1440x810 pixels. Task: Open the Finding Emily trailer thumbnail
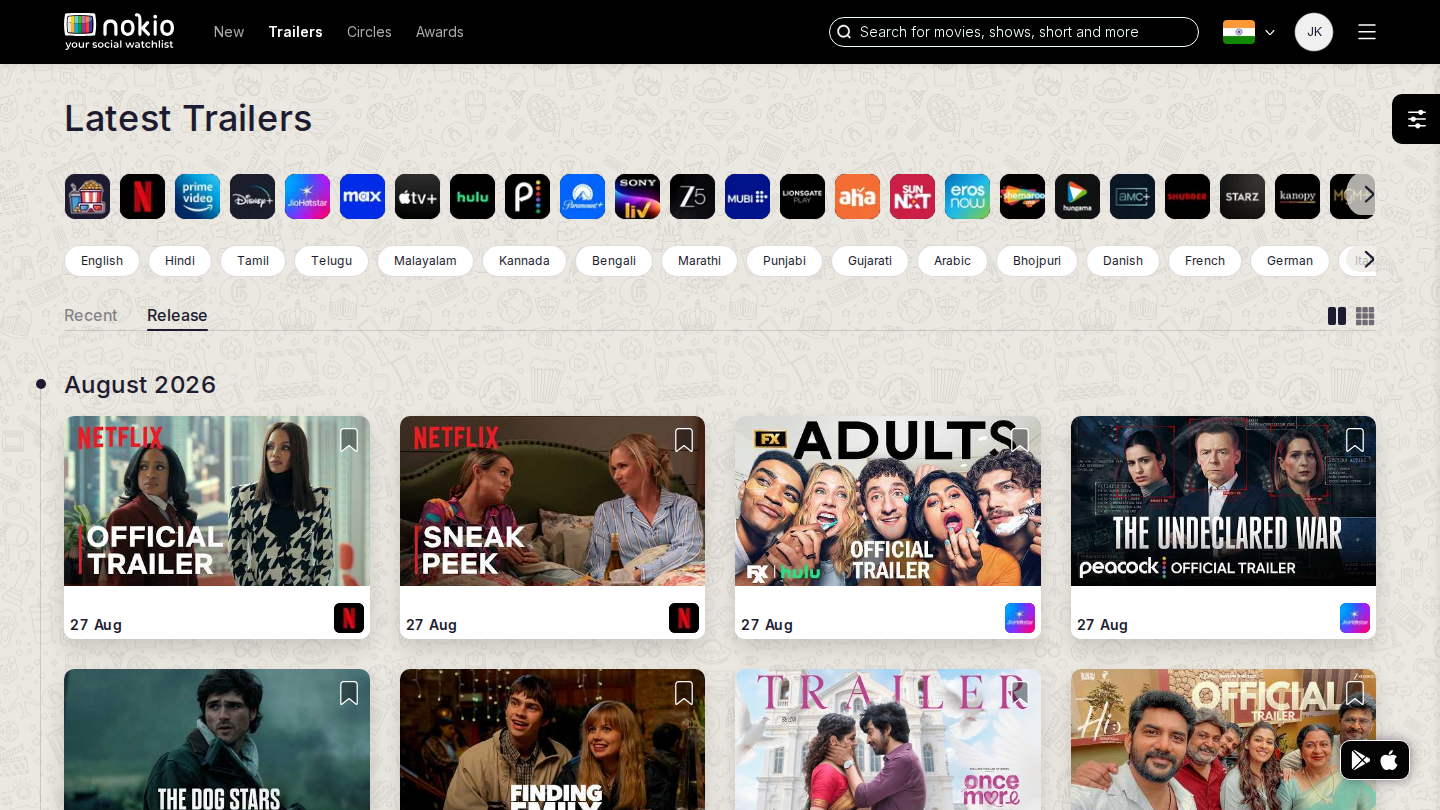[x=552, y=740]
